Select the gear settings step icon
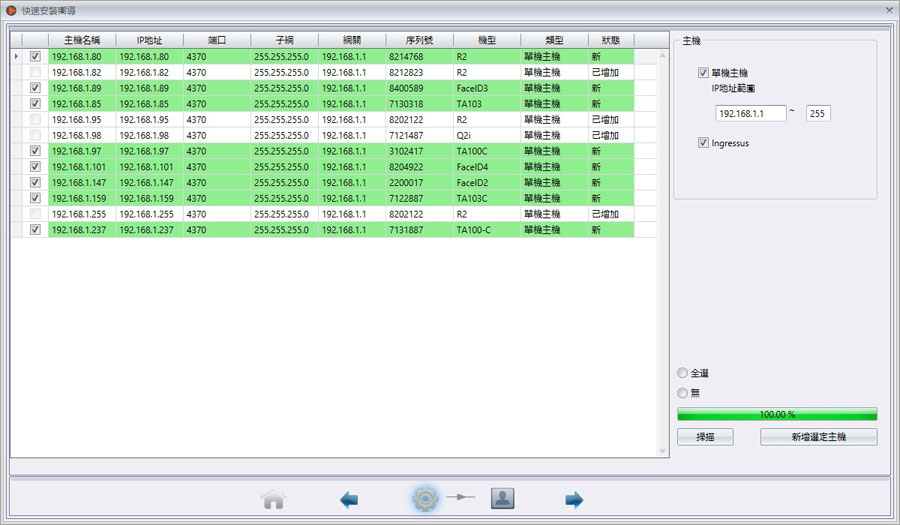This screenshot has height=525, width=900. point(425,498)
